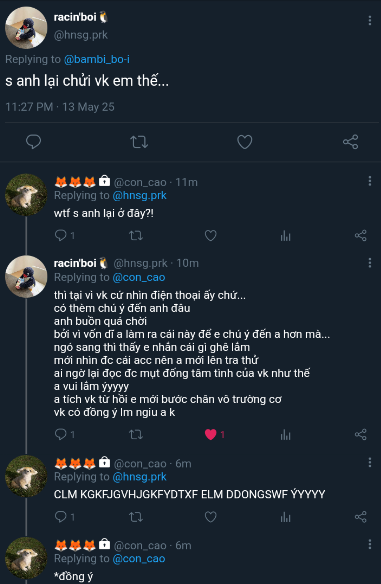Open @con_cao avatar on 11m reply
Image resolution: width=381 pixels, height=584 pixels.
click(26, 195)
